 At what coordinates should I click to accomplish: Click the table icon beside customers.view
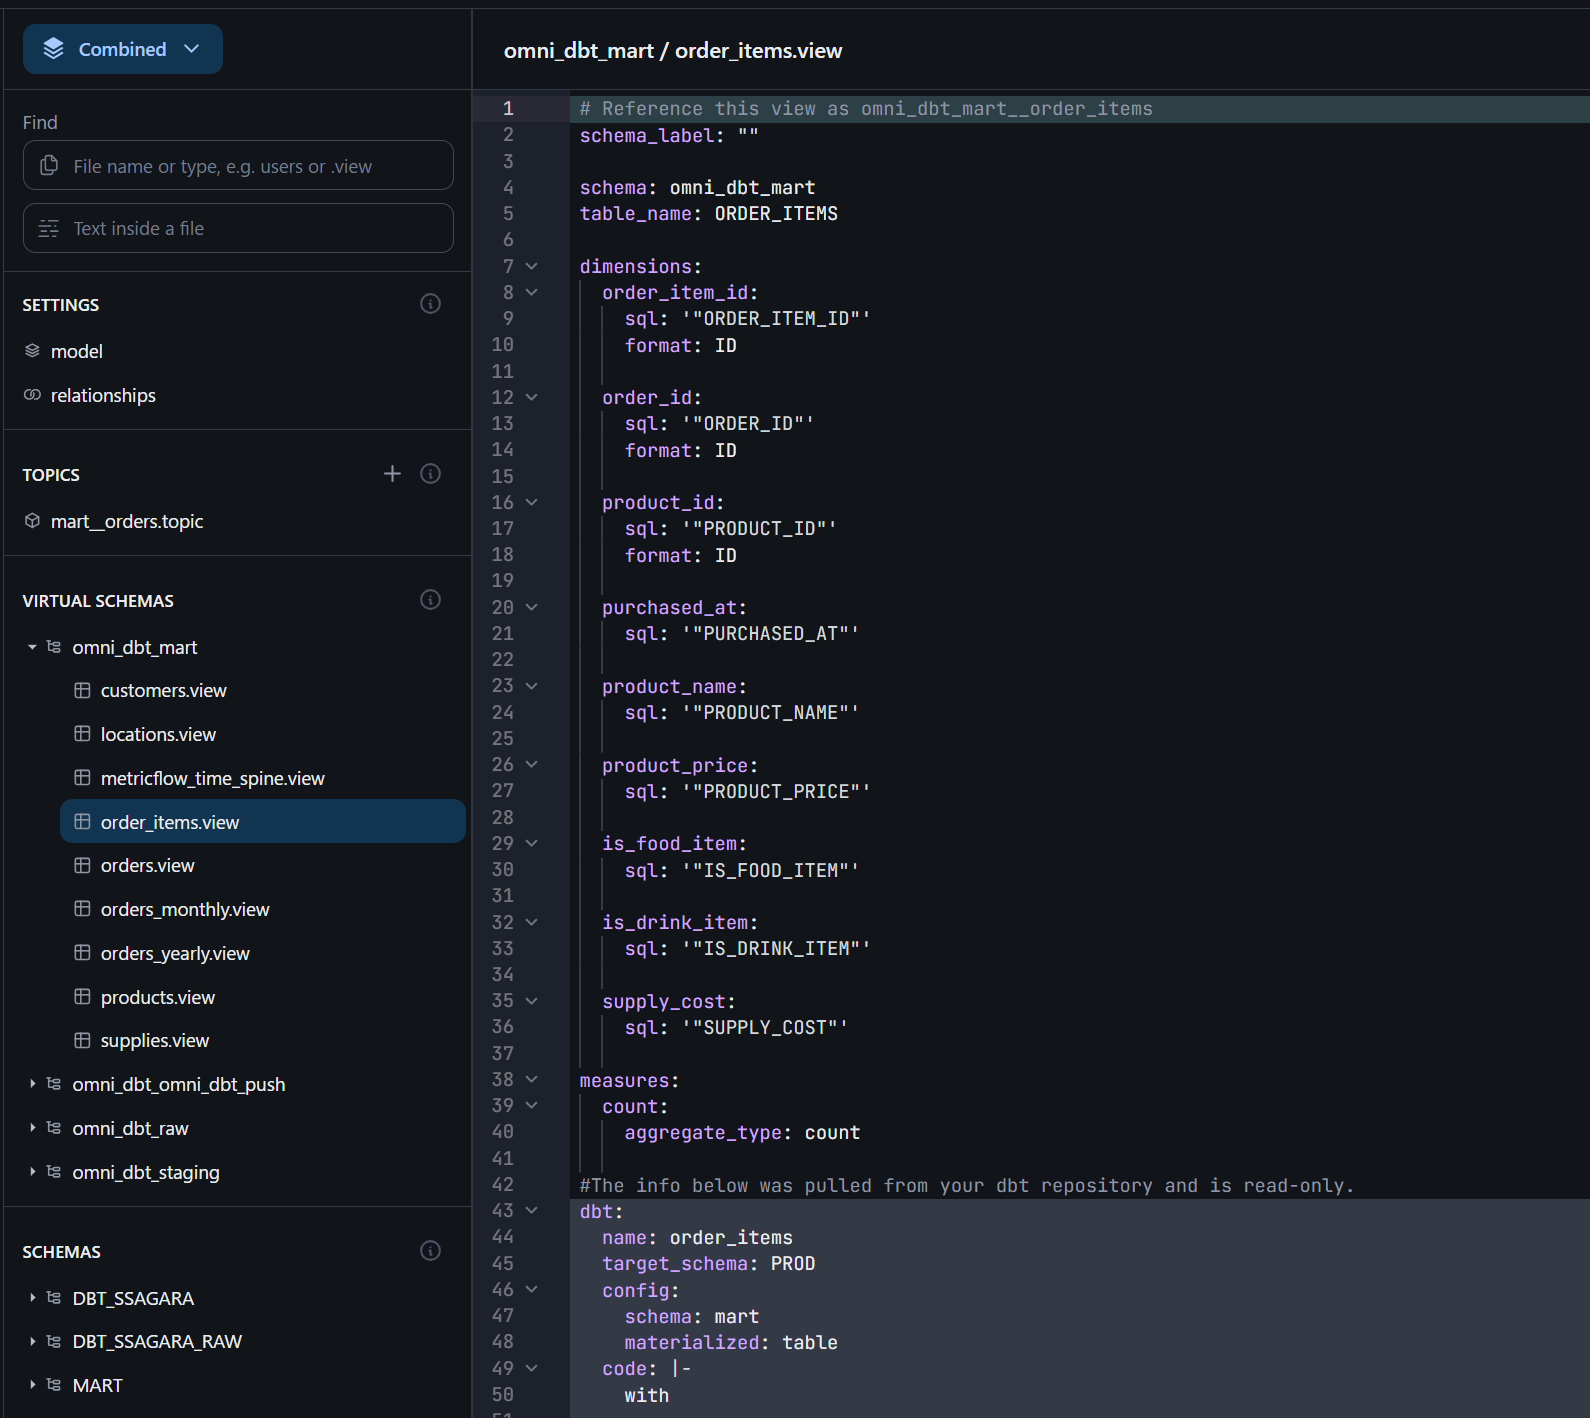82,691
